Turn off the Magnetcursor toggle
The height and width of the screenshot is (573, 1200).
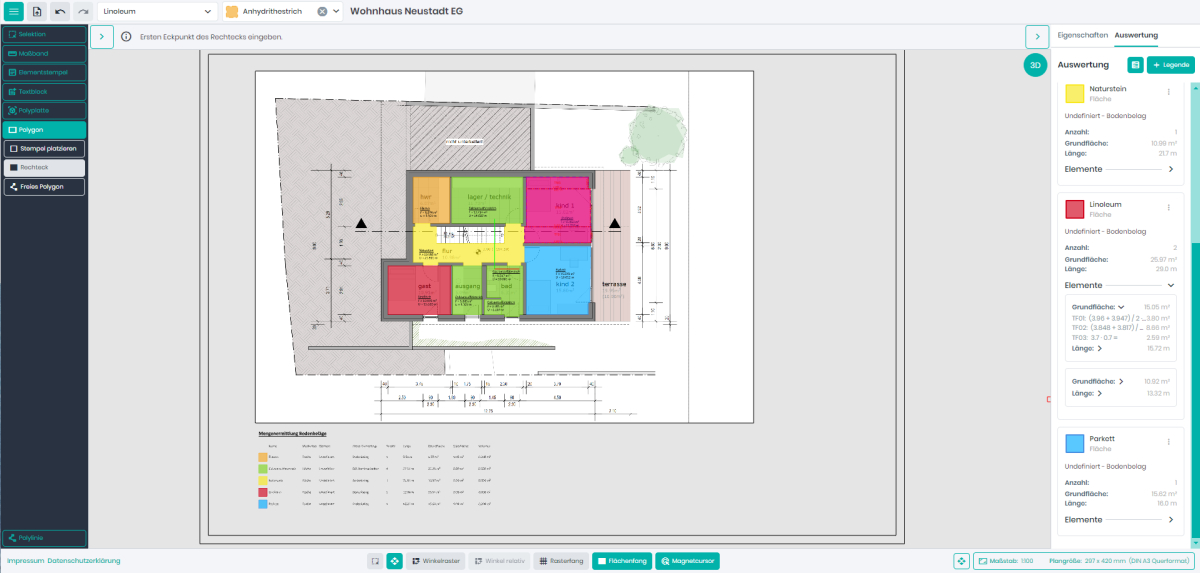[687, 561]
